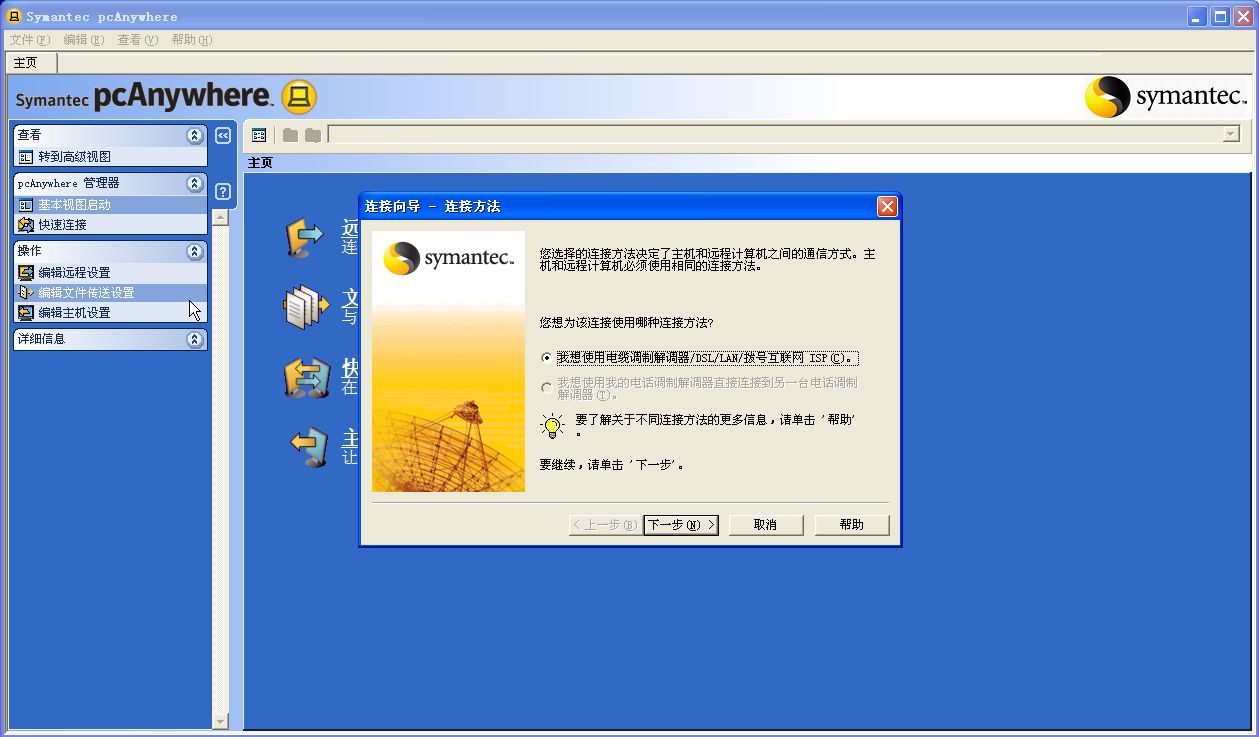Click the first folder icon in toolbar

click(x=291, y=135)
